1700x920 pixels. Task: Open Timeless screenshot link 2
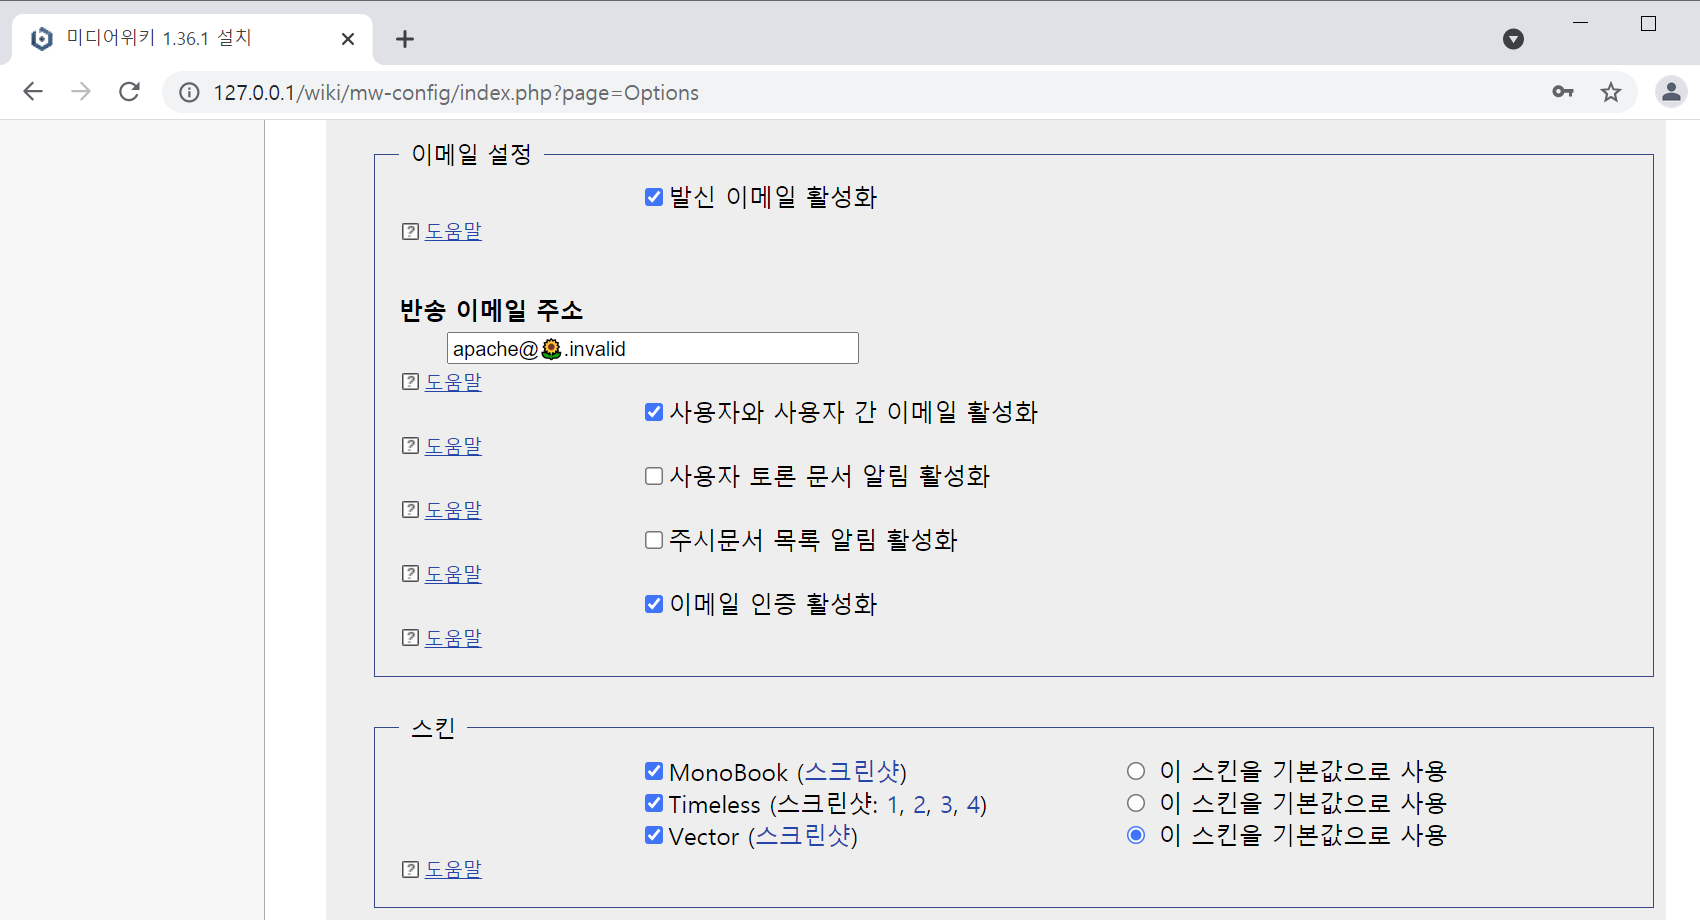pyautogui.click(x=921, y=805)
